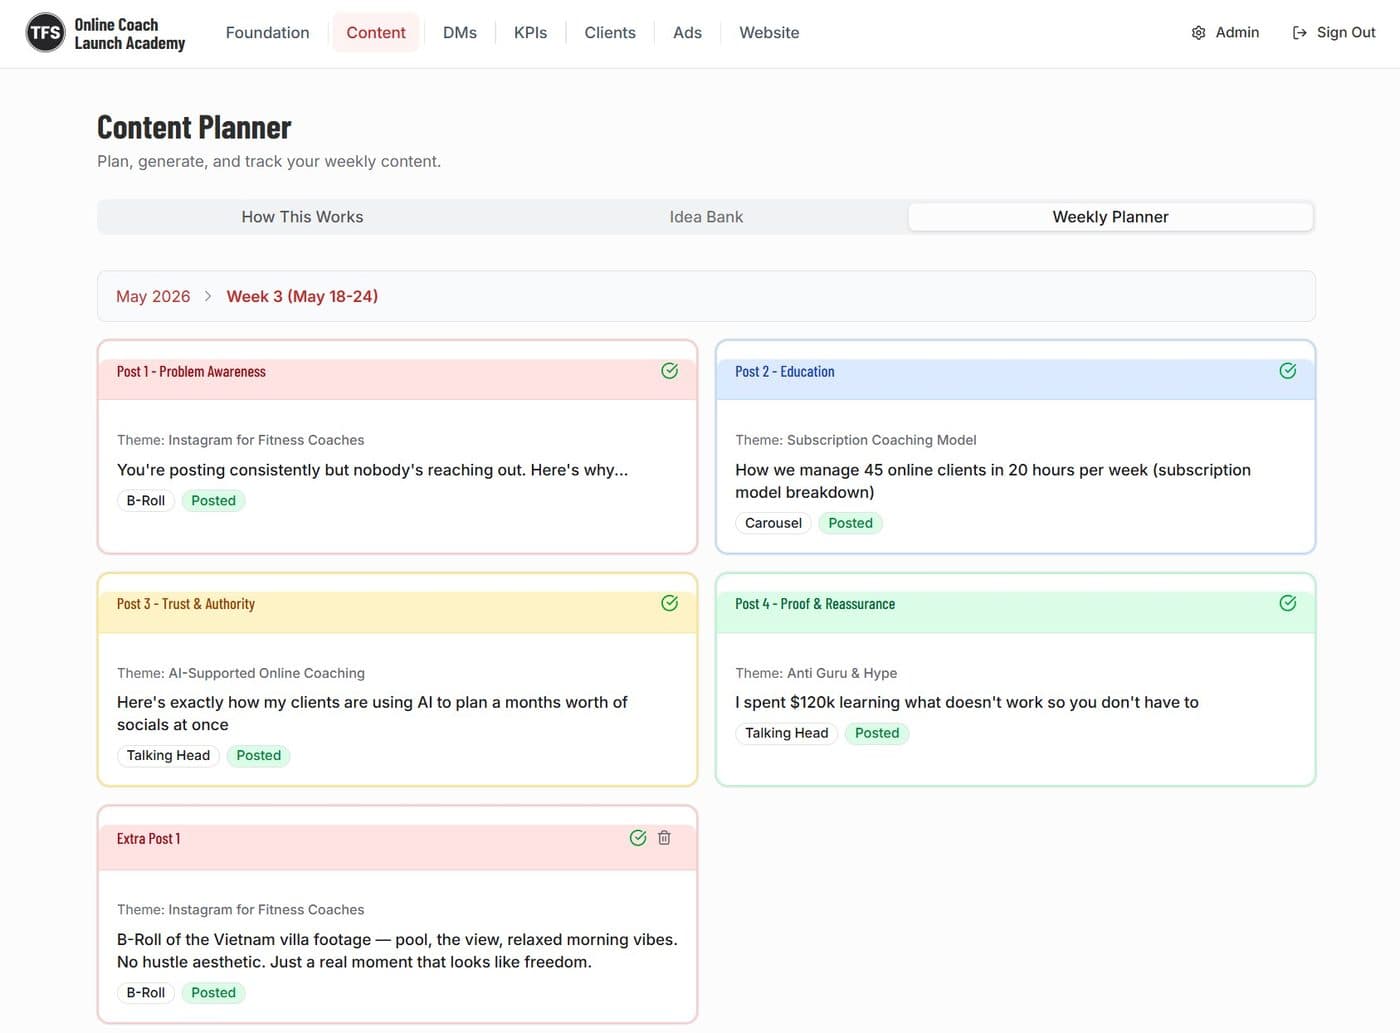This screenshot has width=1400, height=1033.
Task: Toggle posted checkmark on Post 1 card
Action: pyautogui.click(x=669, y=371)
